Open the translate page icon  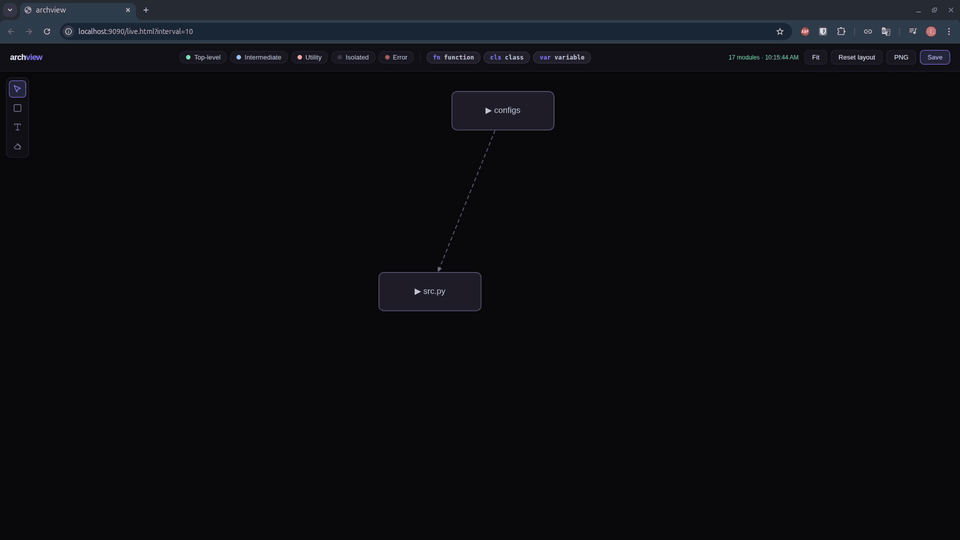pyautogui.click(x=886, y=31)
